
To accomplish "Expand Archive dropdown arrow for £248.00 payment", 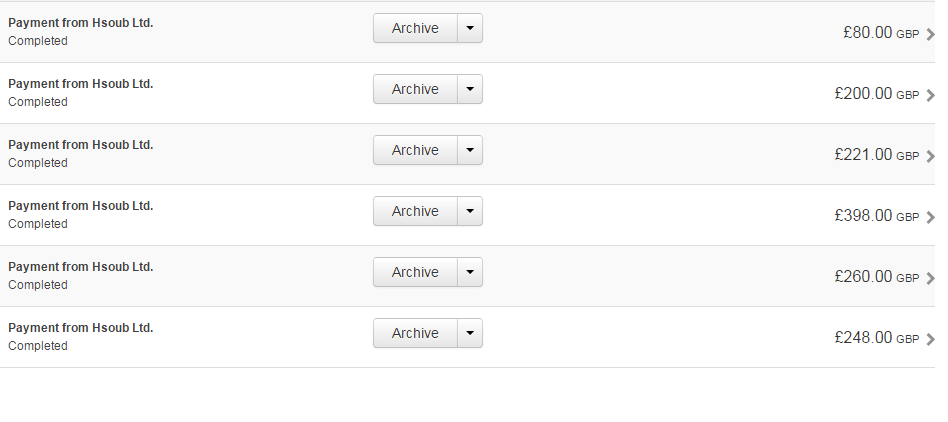I will (x=470, y=333).
